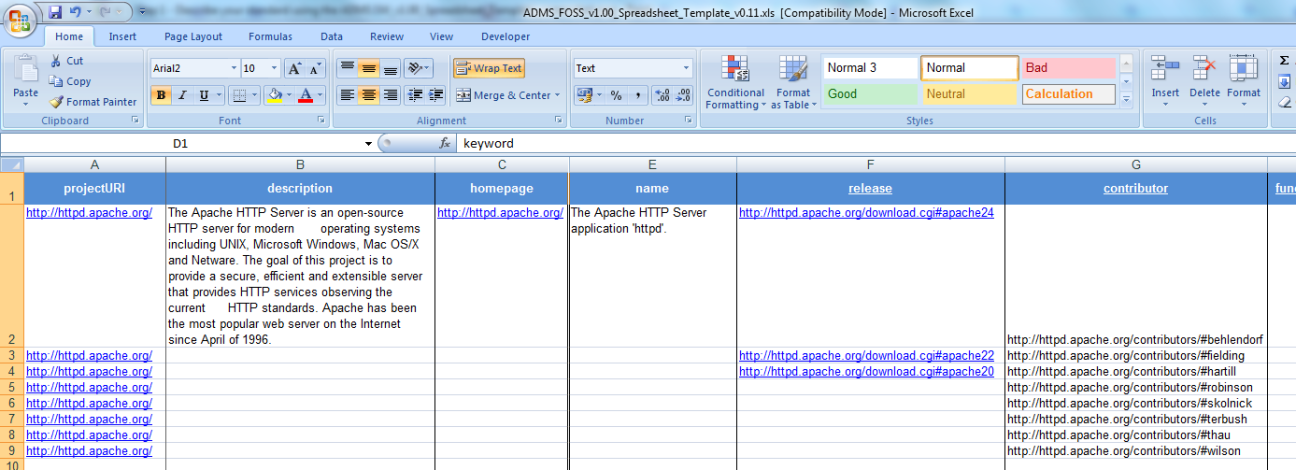Activate Format Painter
The width and height of the screenshot is (1296, 470).
(94, 102)
